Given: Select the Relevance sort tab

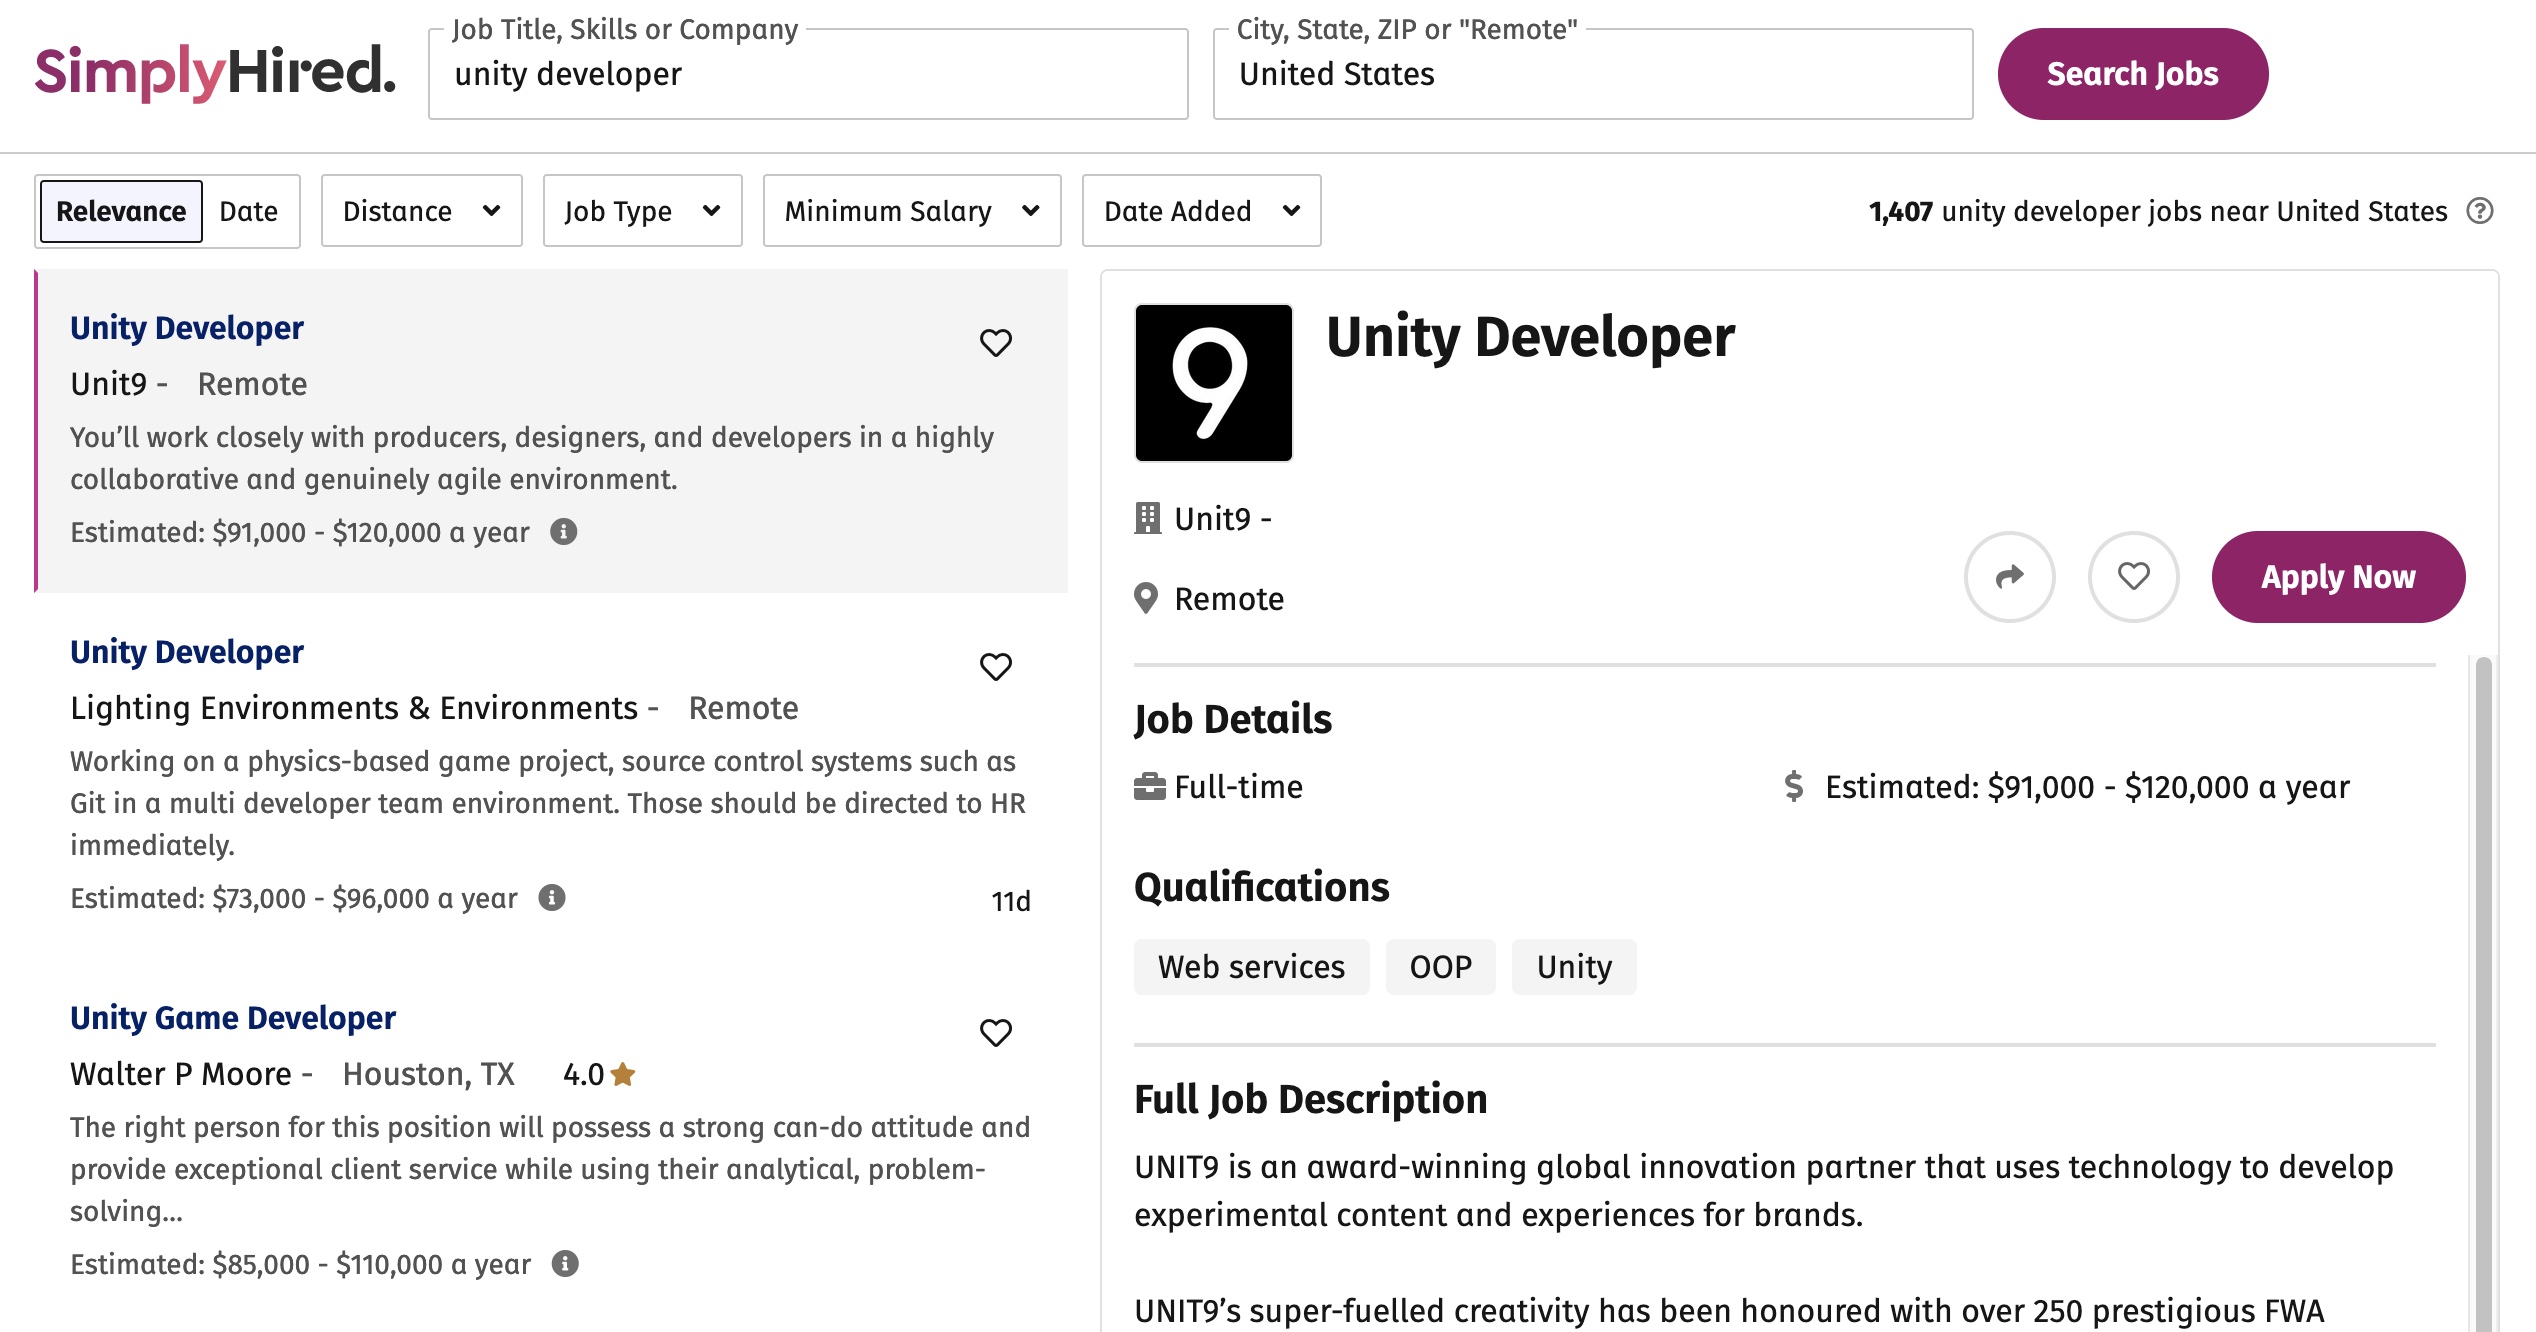Looking at the screenshot, I should coord(119,210).
